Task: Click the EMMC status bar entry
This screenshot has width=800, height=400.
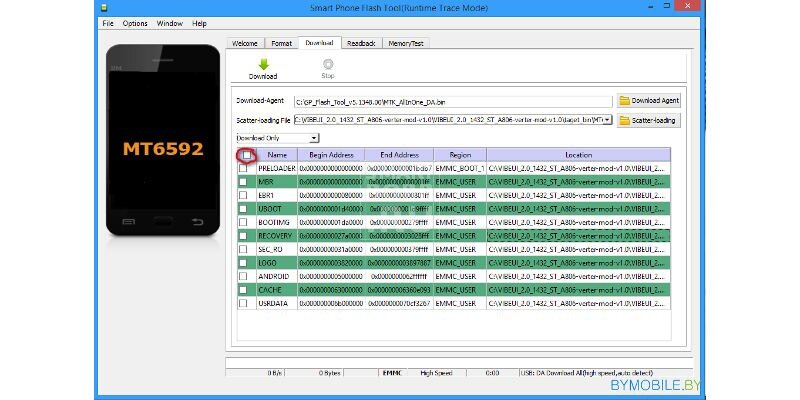Action: 392,373
